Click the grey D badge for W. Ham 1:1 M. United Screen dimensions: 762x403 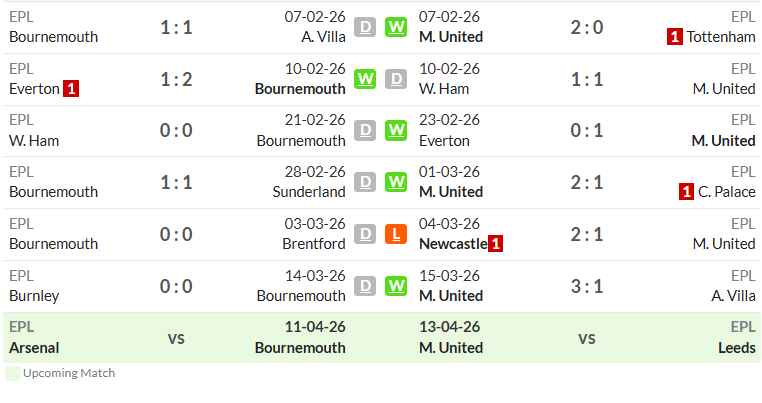tap(396, 79)
